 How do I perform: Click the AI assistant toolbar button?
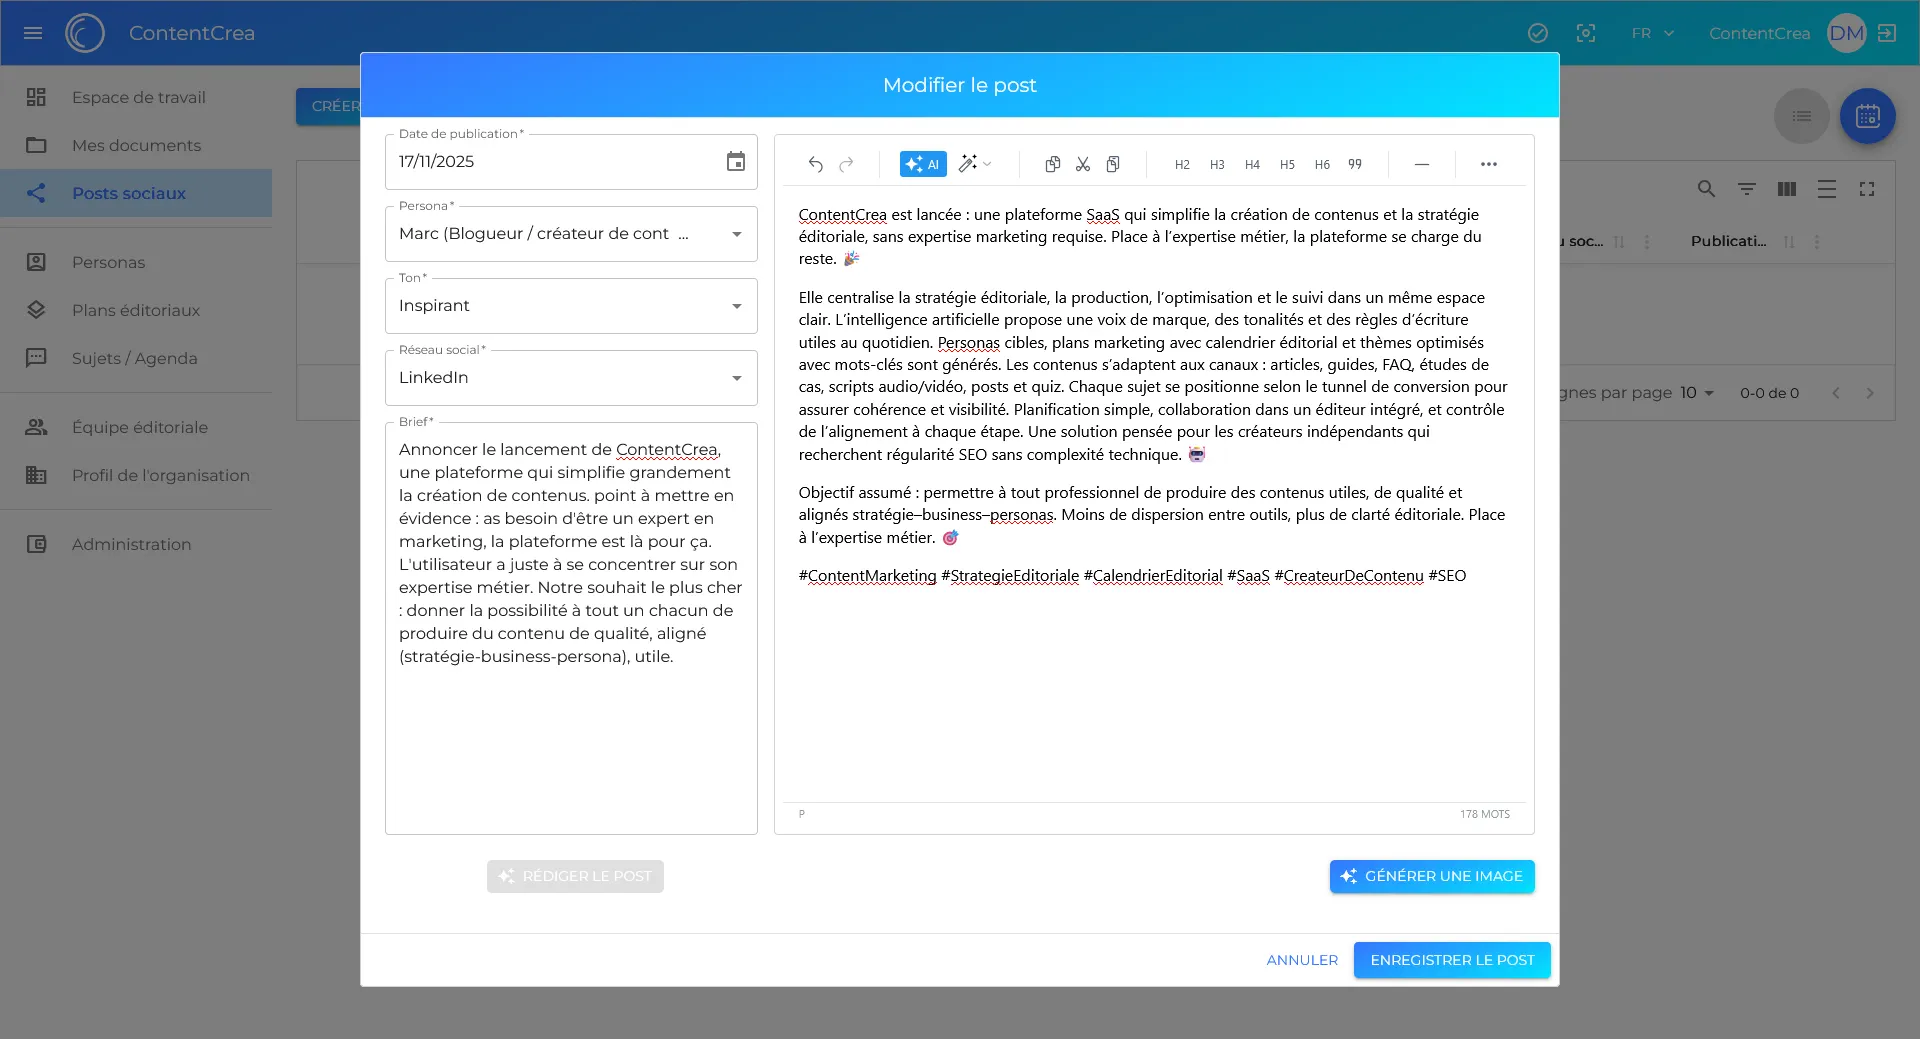(x=922, y=164)
